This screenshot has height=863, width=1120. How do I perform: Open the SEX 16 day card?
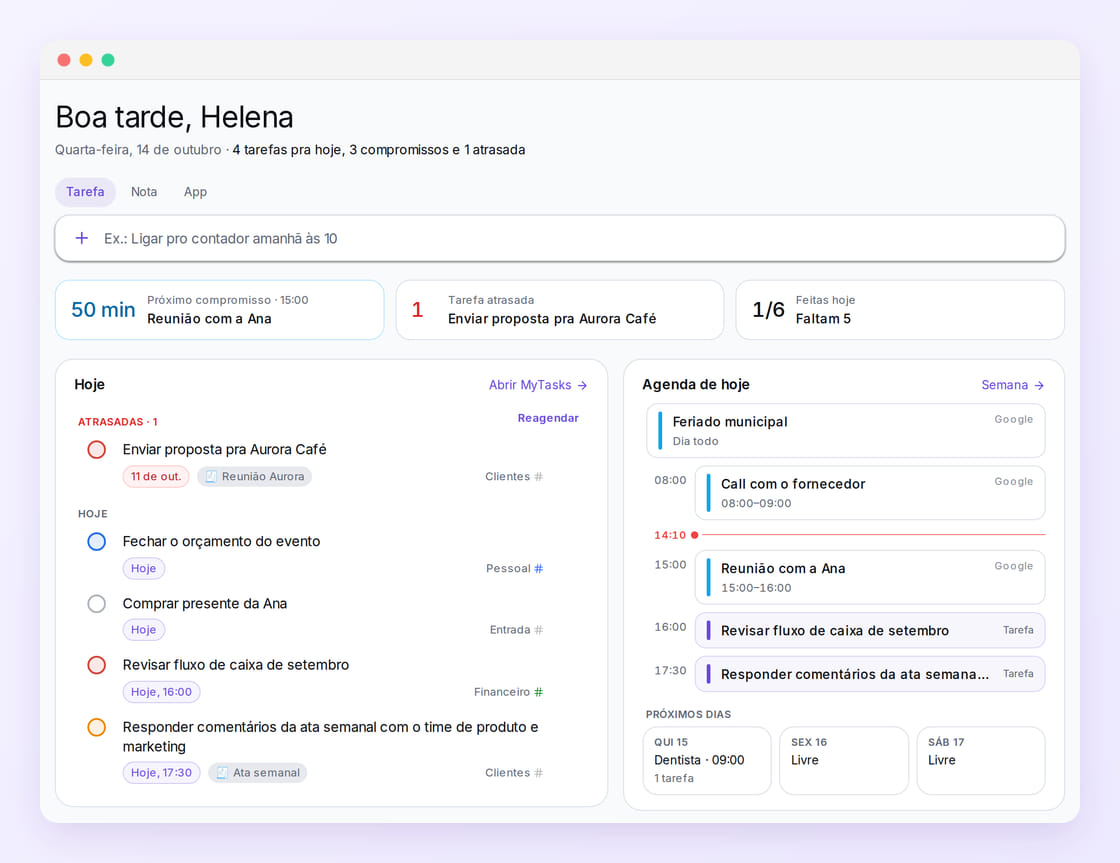[844, 760]
